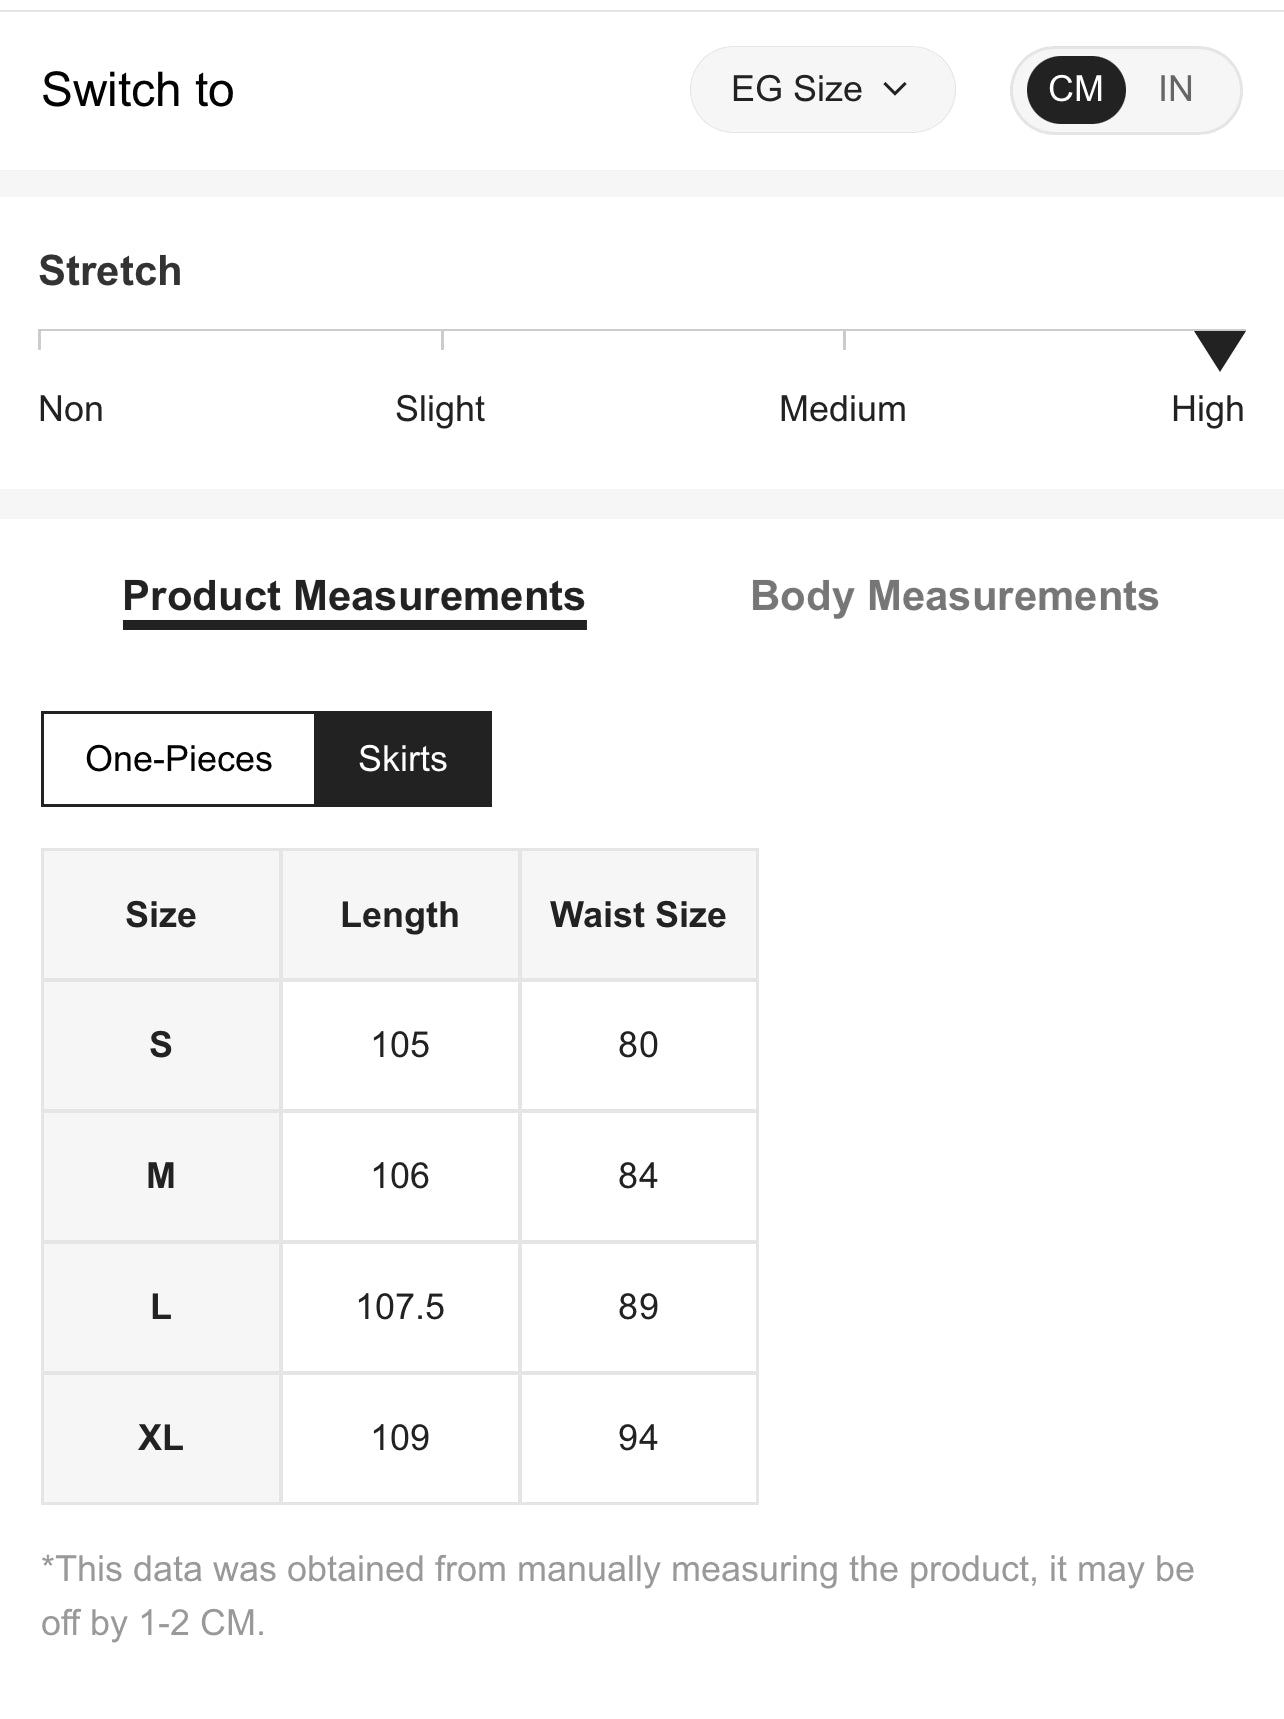Switch units to IN

coord(1175,89)
